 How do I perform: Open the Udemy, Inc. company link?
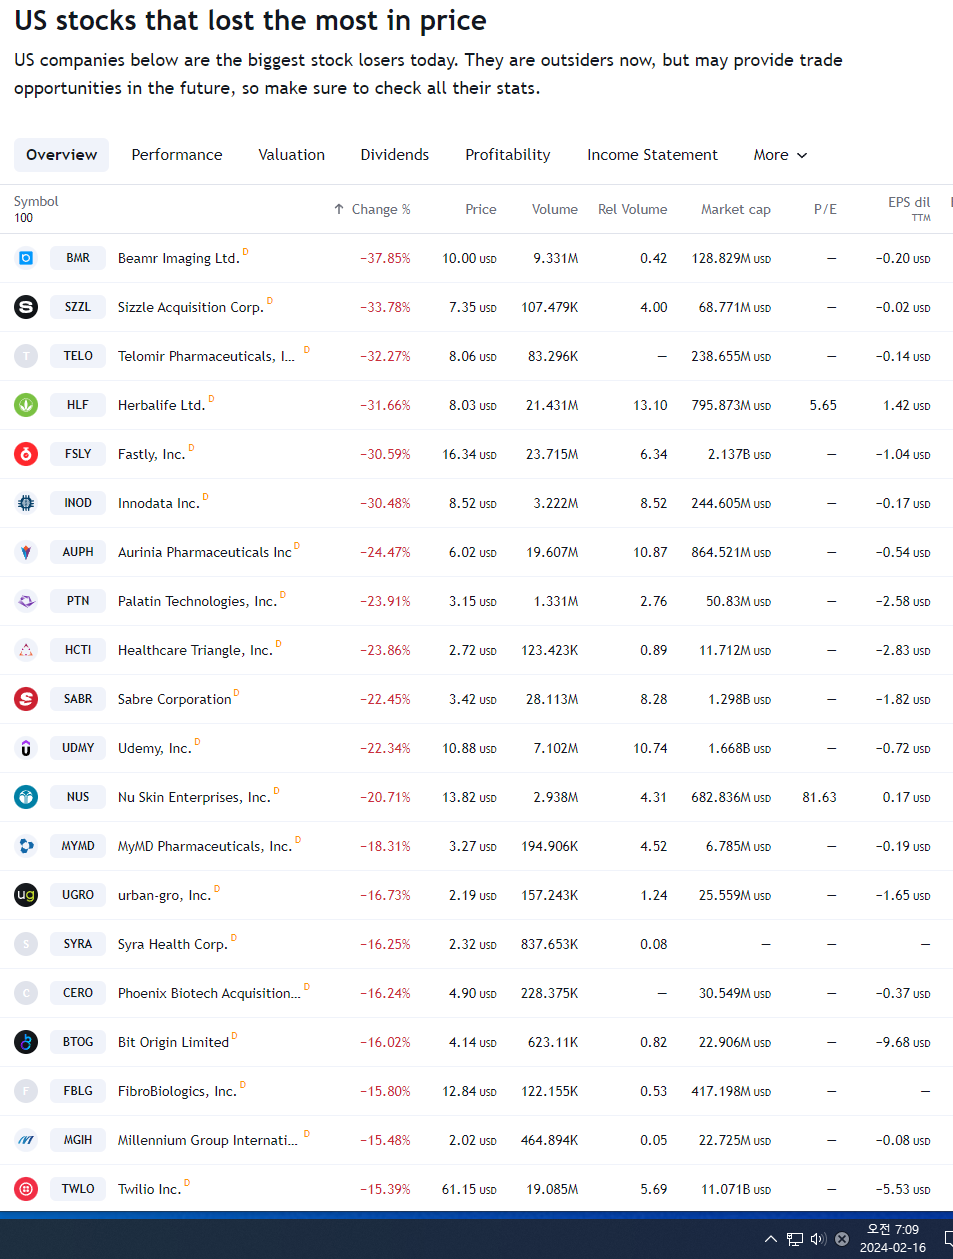[x=154, y=748]
